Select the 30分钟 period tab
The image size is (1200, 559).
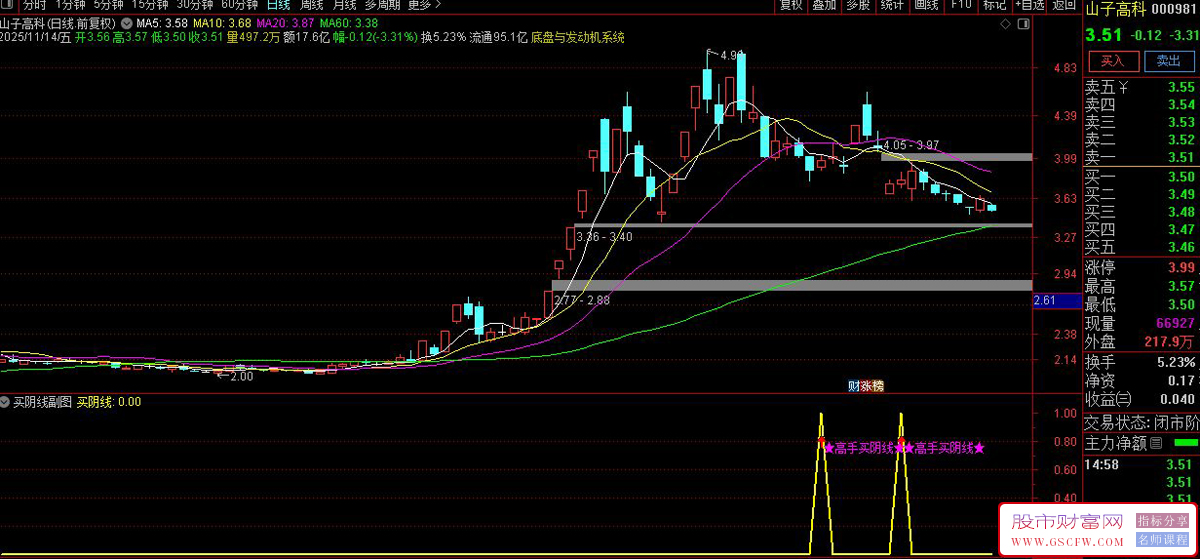[195, 5]
